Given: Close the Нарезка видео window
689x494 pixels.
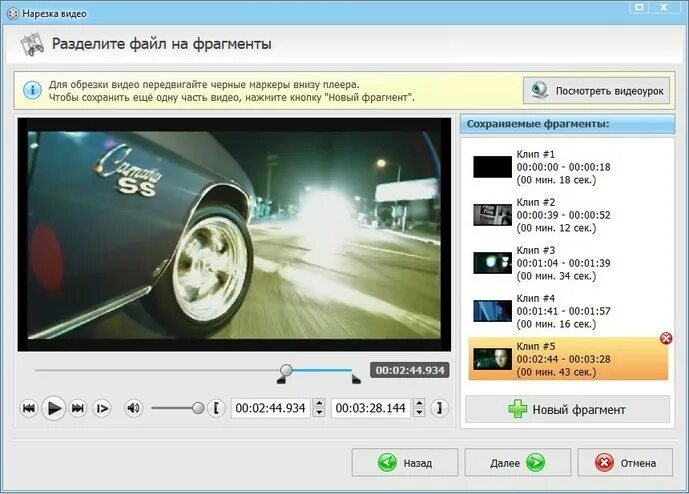Looking at the screenshot, I should pyautogui.click(x=665, y=7).
